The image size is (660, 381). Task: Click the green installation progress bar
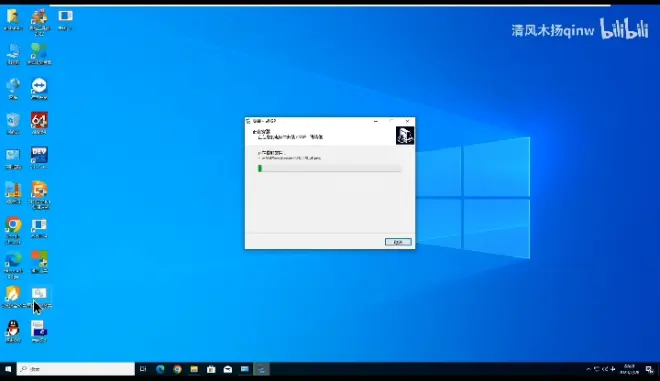tap(330, 168)
